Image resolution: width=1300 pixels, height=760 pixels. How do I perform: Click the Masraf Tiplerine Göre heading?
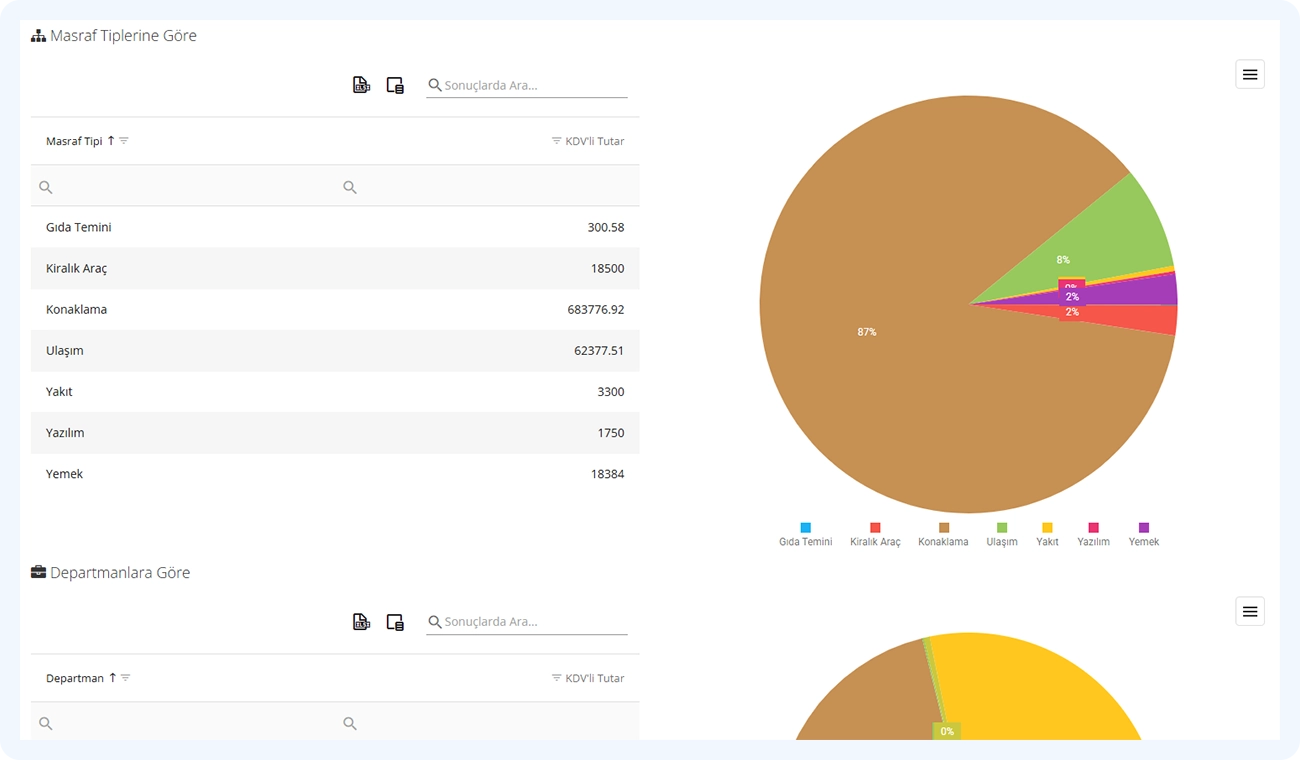pyautogui.click(x=123, y=36)
